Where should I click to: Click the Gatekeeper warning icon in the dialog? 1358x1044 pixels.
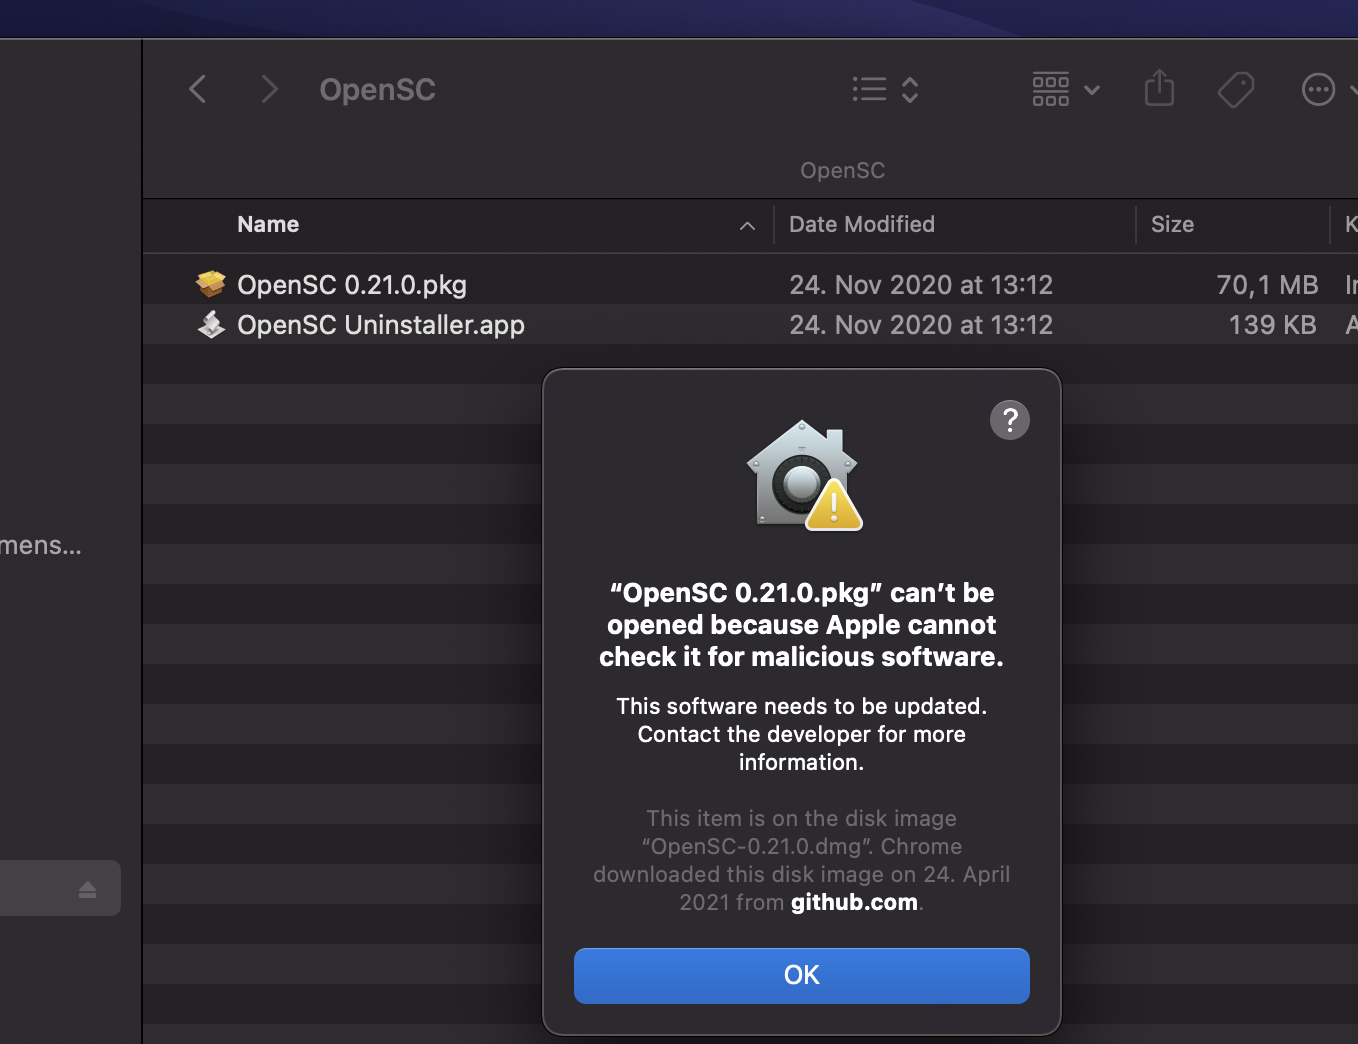tap(801, 477)
